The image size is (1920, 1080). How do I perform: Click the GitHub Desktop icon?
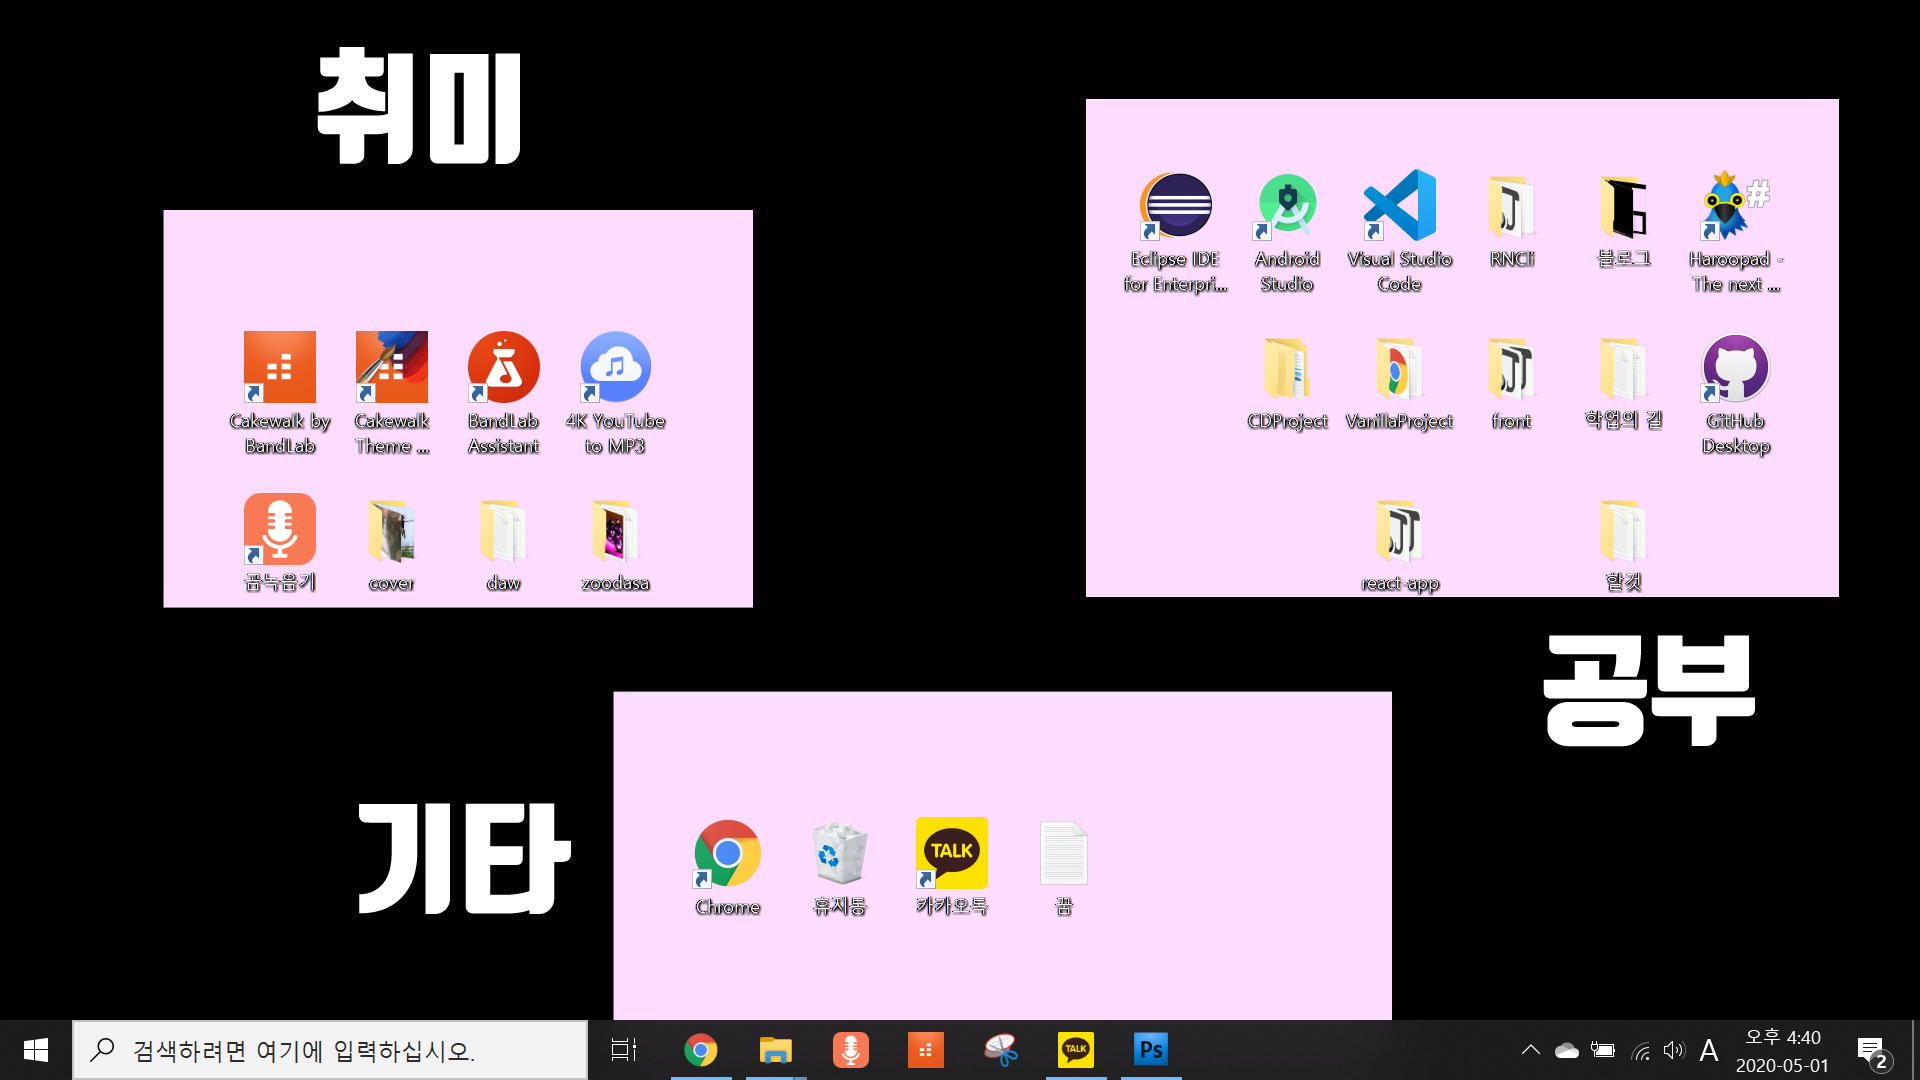1736,369
